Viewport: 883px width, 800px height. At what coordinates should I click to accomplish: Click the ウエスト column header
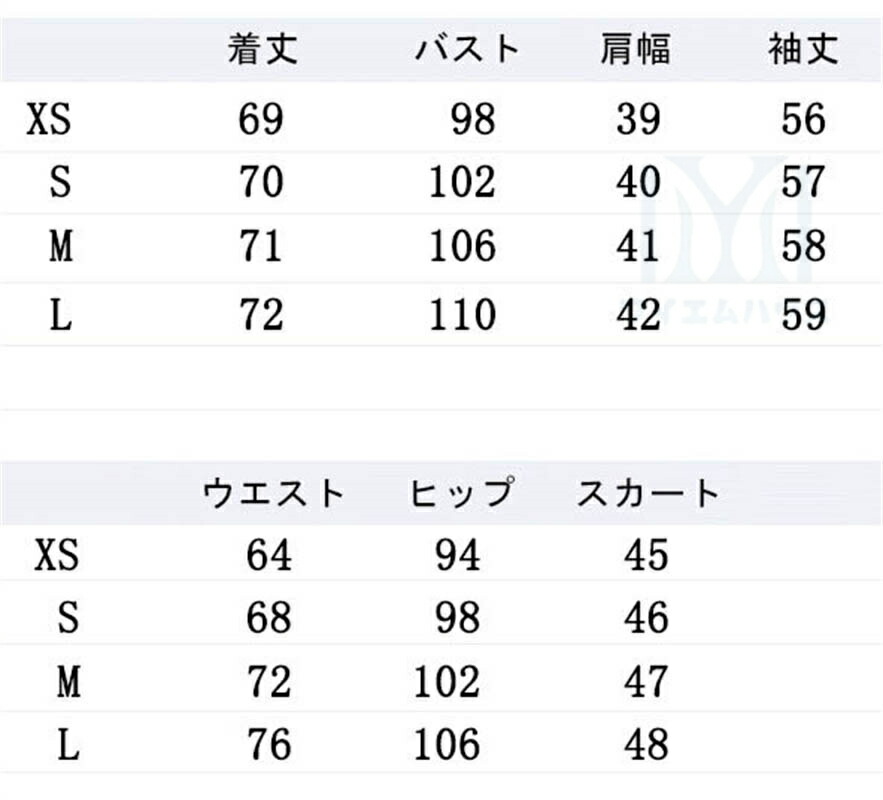pos(274,492)
